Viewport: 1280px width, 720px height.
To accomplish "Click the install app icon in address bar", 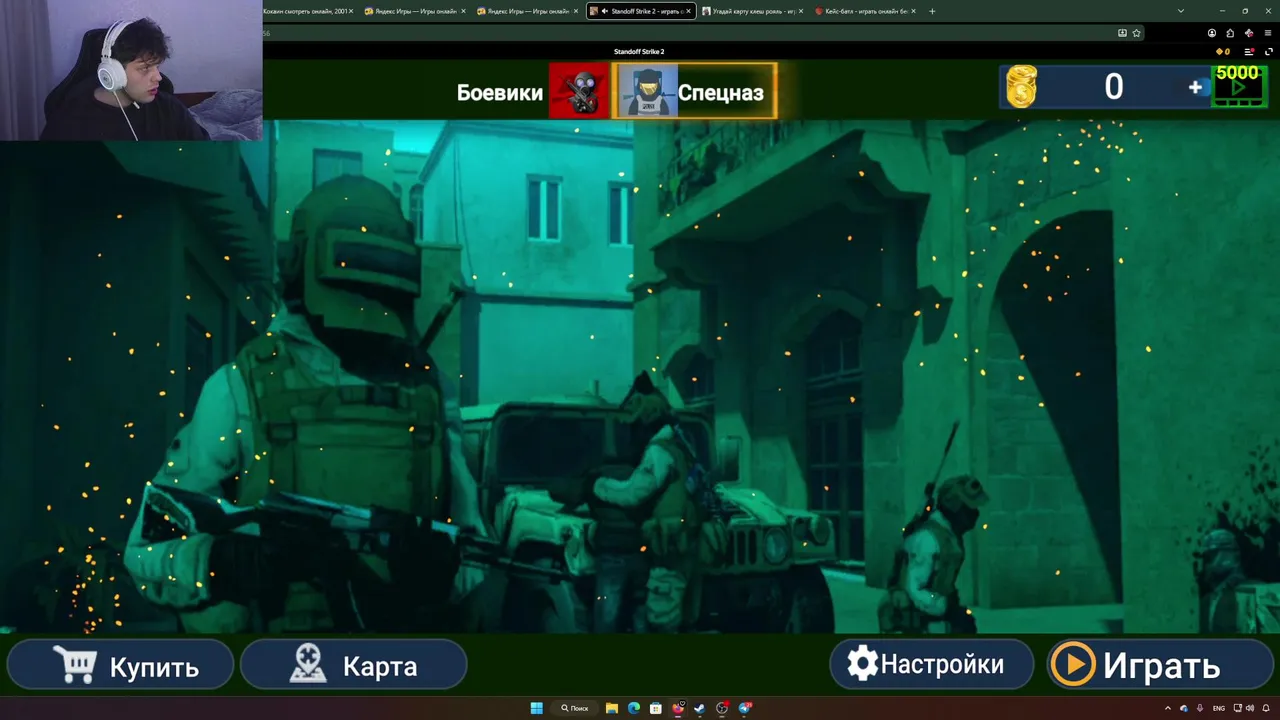I will pos(1122,33).
